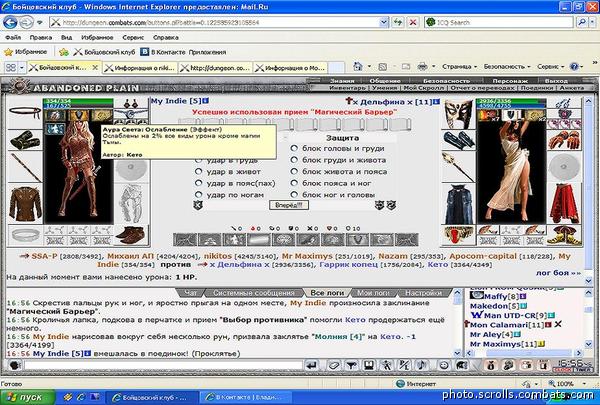Image resolution: width=600 pixels, height=405 pixels.
Task: Click 'Бойцовский клуб' link in favorites bar
Action: [x=104, y=52]
